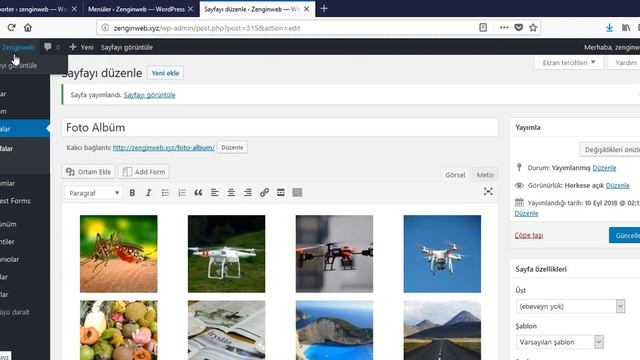Toggle italic formatting in editor toolbar
Image resolution: width=640 pixels, height=360 pixels.
point(149,193)
